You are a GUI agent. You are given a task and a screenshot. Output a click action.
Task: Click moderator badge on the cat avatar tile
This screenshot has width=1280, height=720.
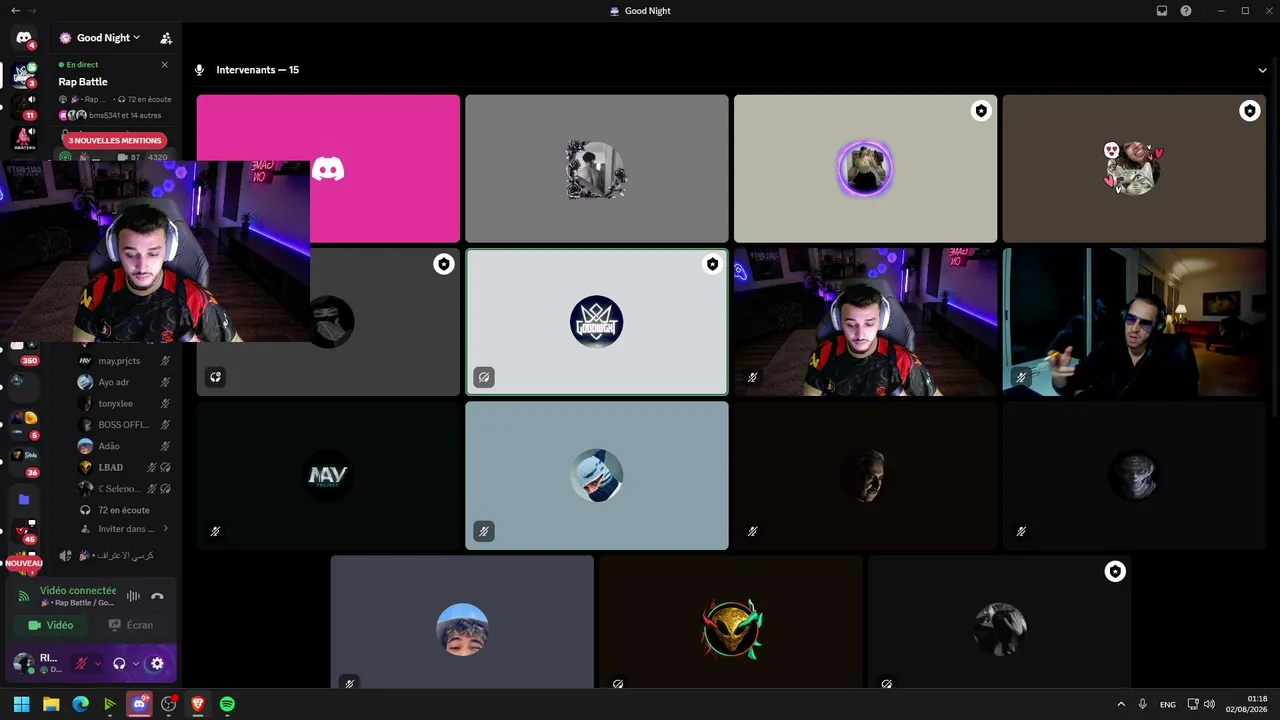click(1249, 111)
